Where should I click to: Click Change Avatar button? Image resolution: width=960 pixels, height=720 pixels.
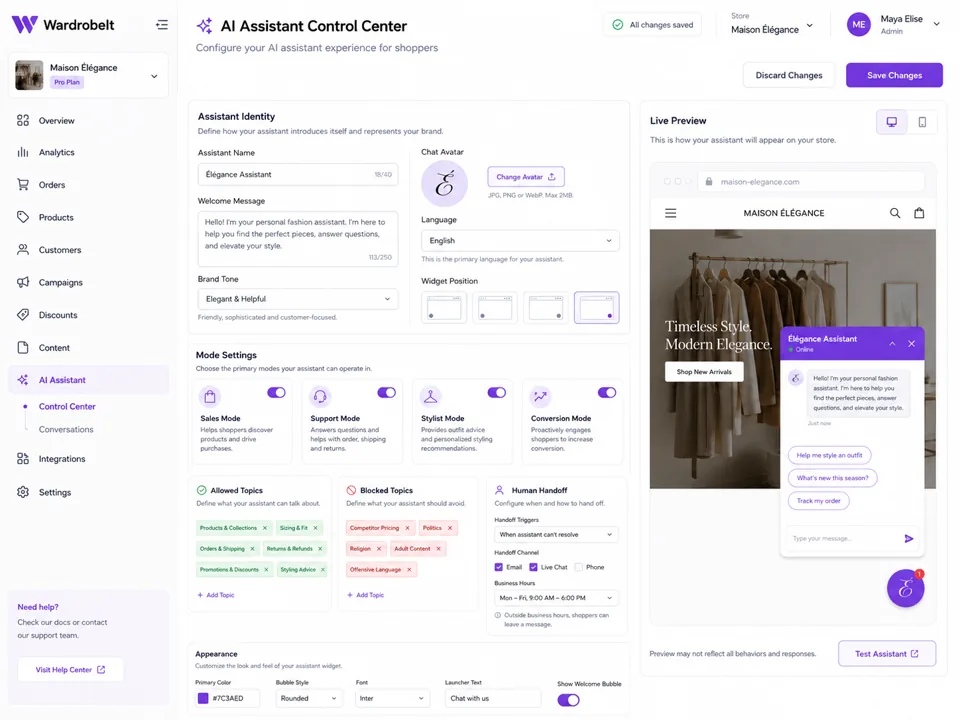pyautogui.click(x=526, y=177)
